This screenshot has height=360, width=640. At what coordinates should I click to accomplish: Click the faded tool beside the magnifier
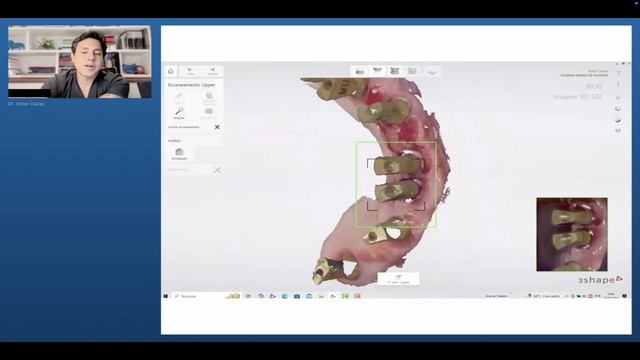point(209,113)
